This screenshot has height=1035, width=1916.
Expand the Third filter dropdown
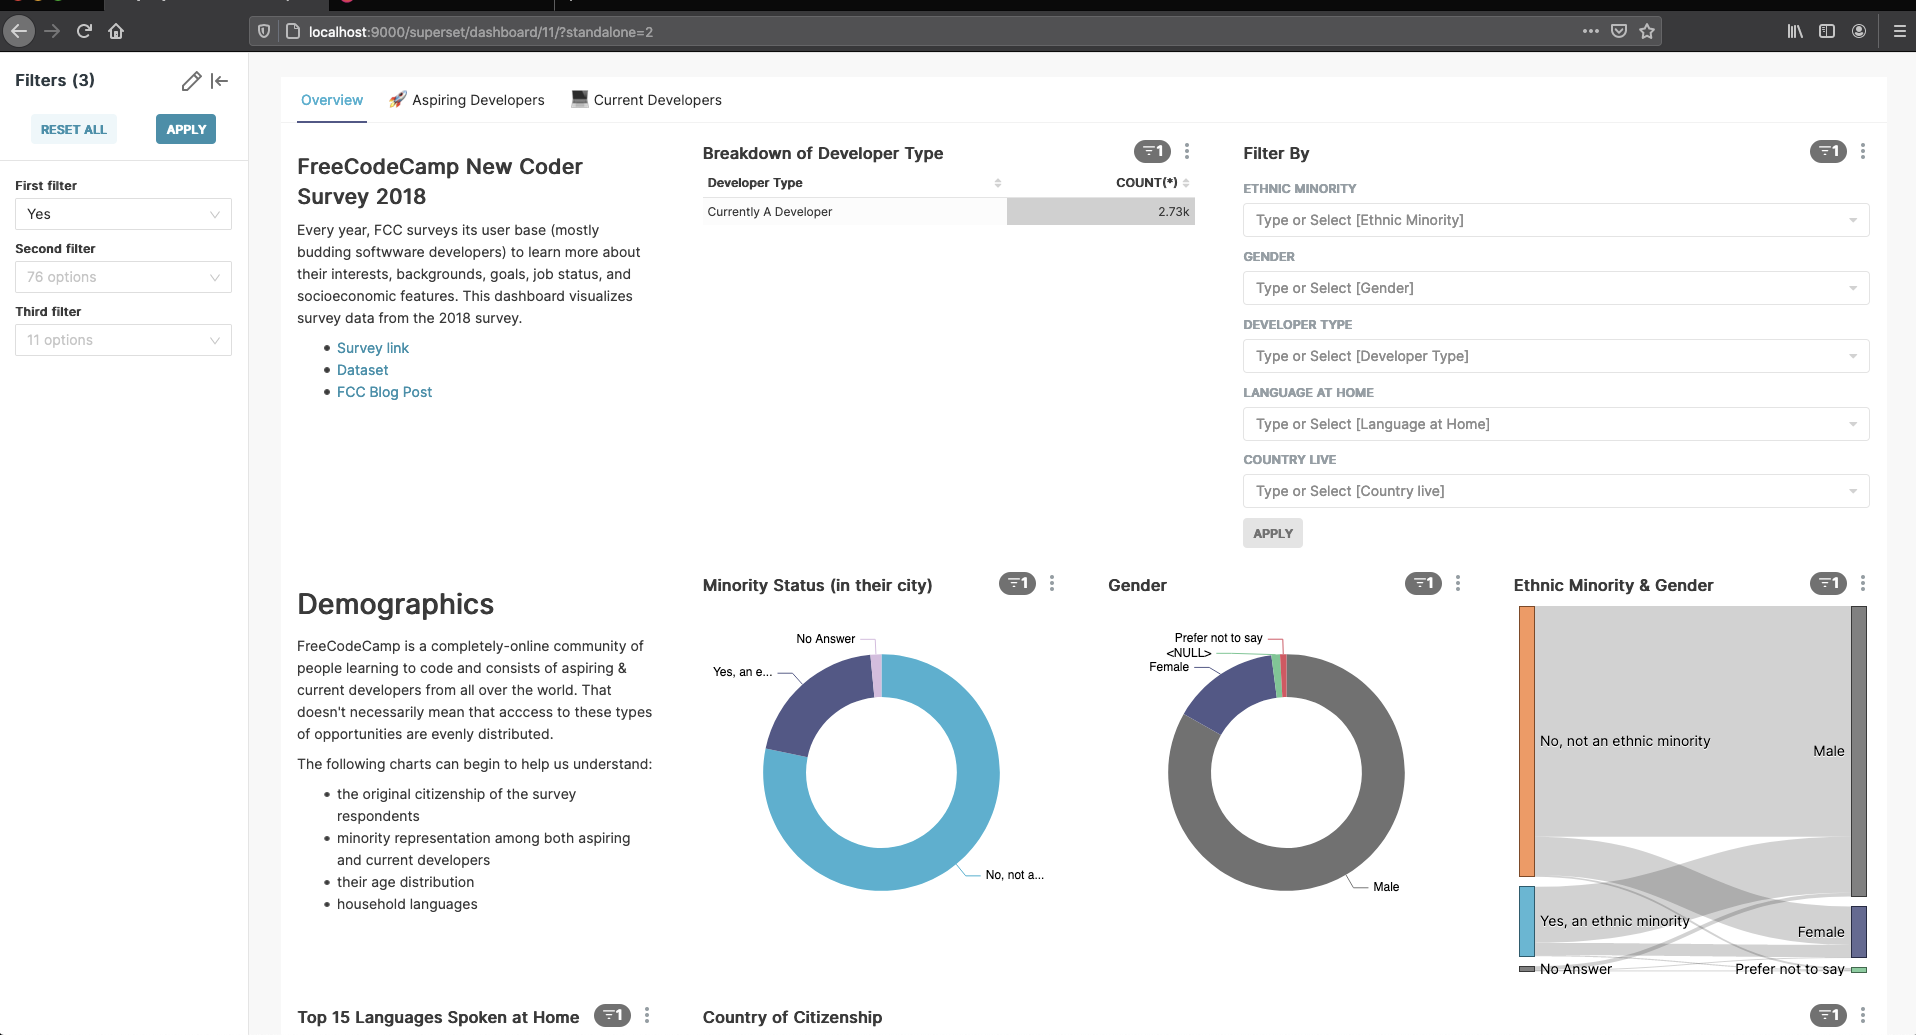(x=123, y=340)
